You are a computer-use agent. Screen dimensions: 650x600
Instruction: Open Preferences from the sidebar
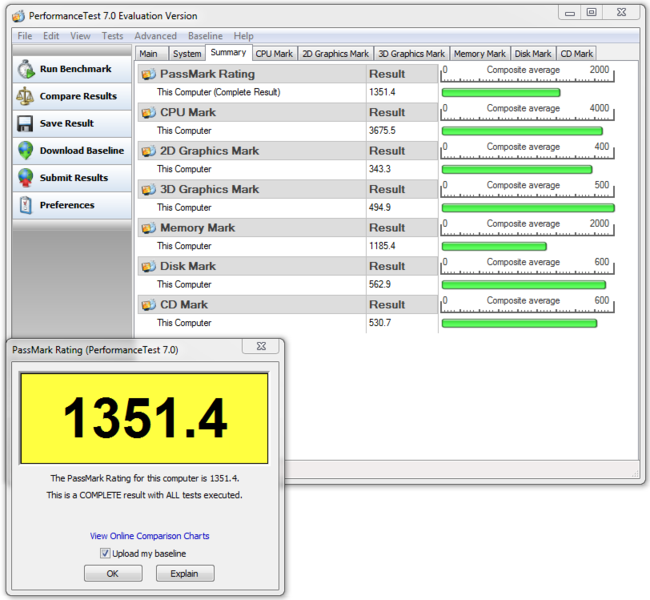(x=72, y=205)
